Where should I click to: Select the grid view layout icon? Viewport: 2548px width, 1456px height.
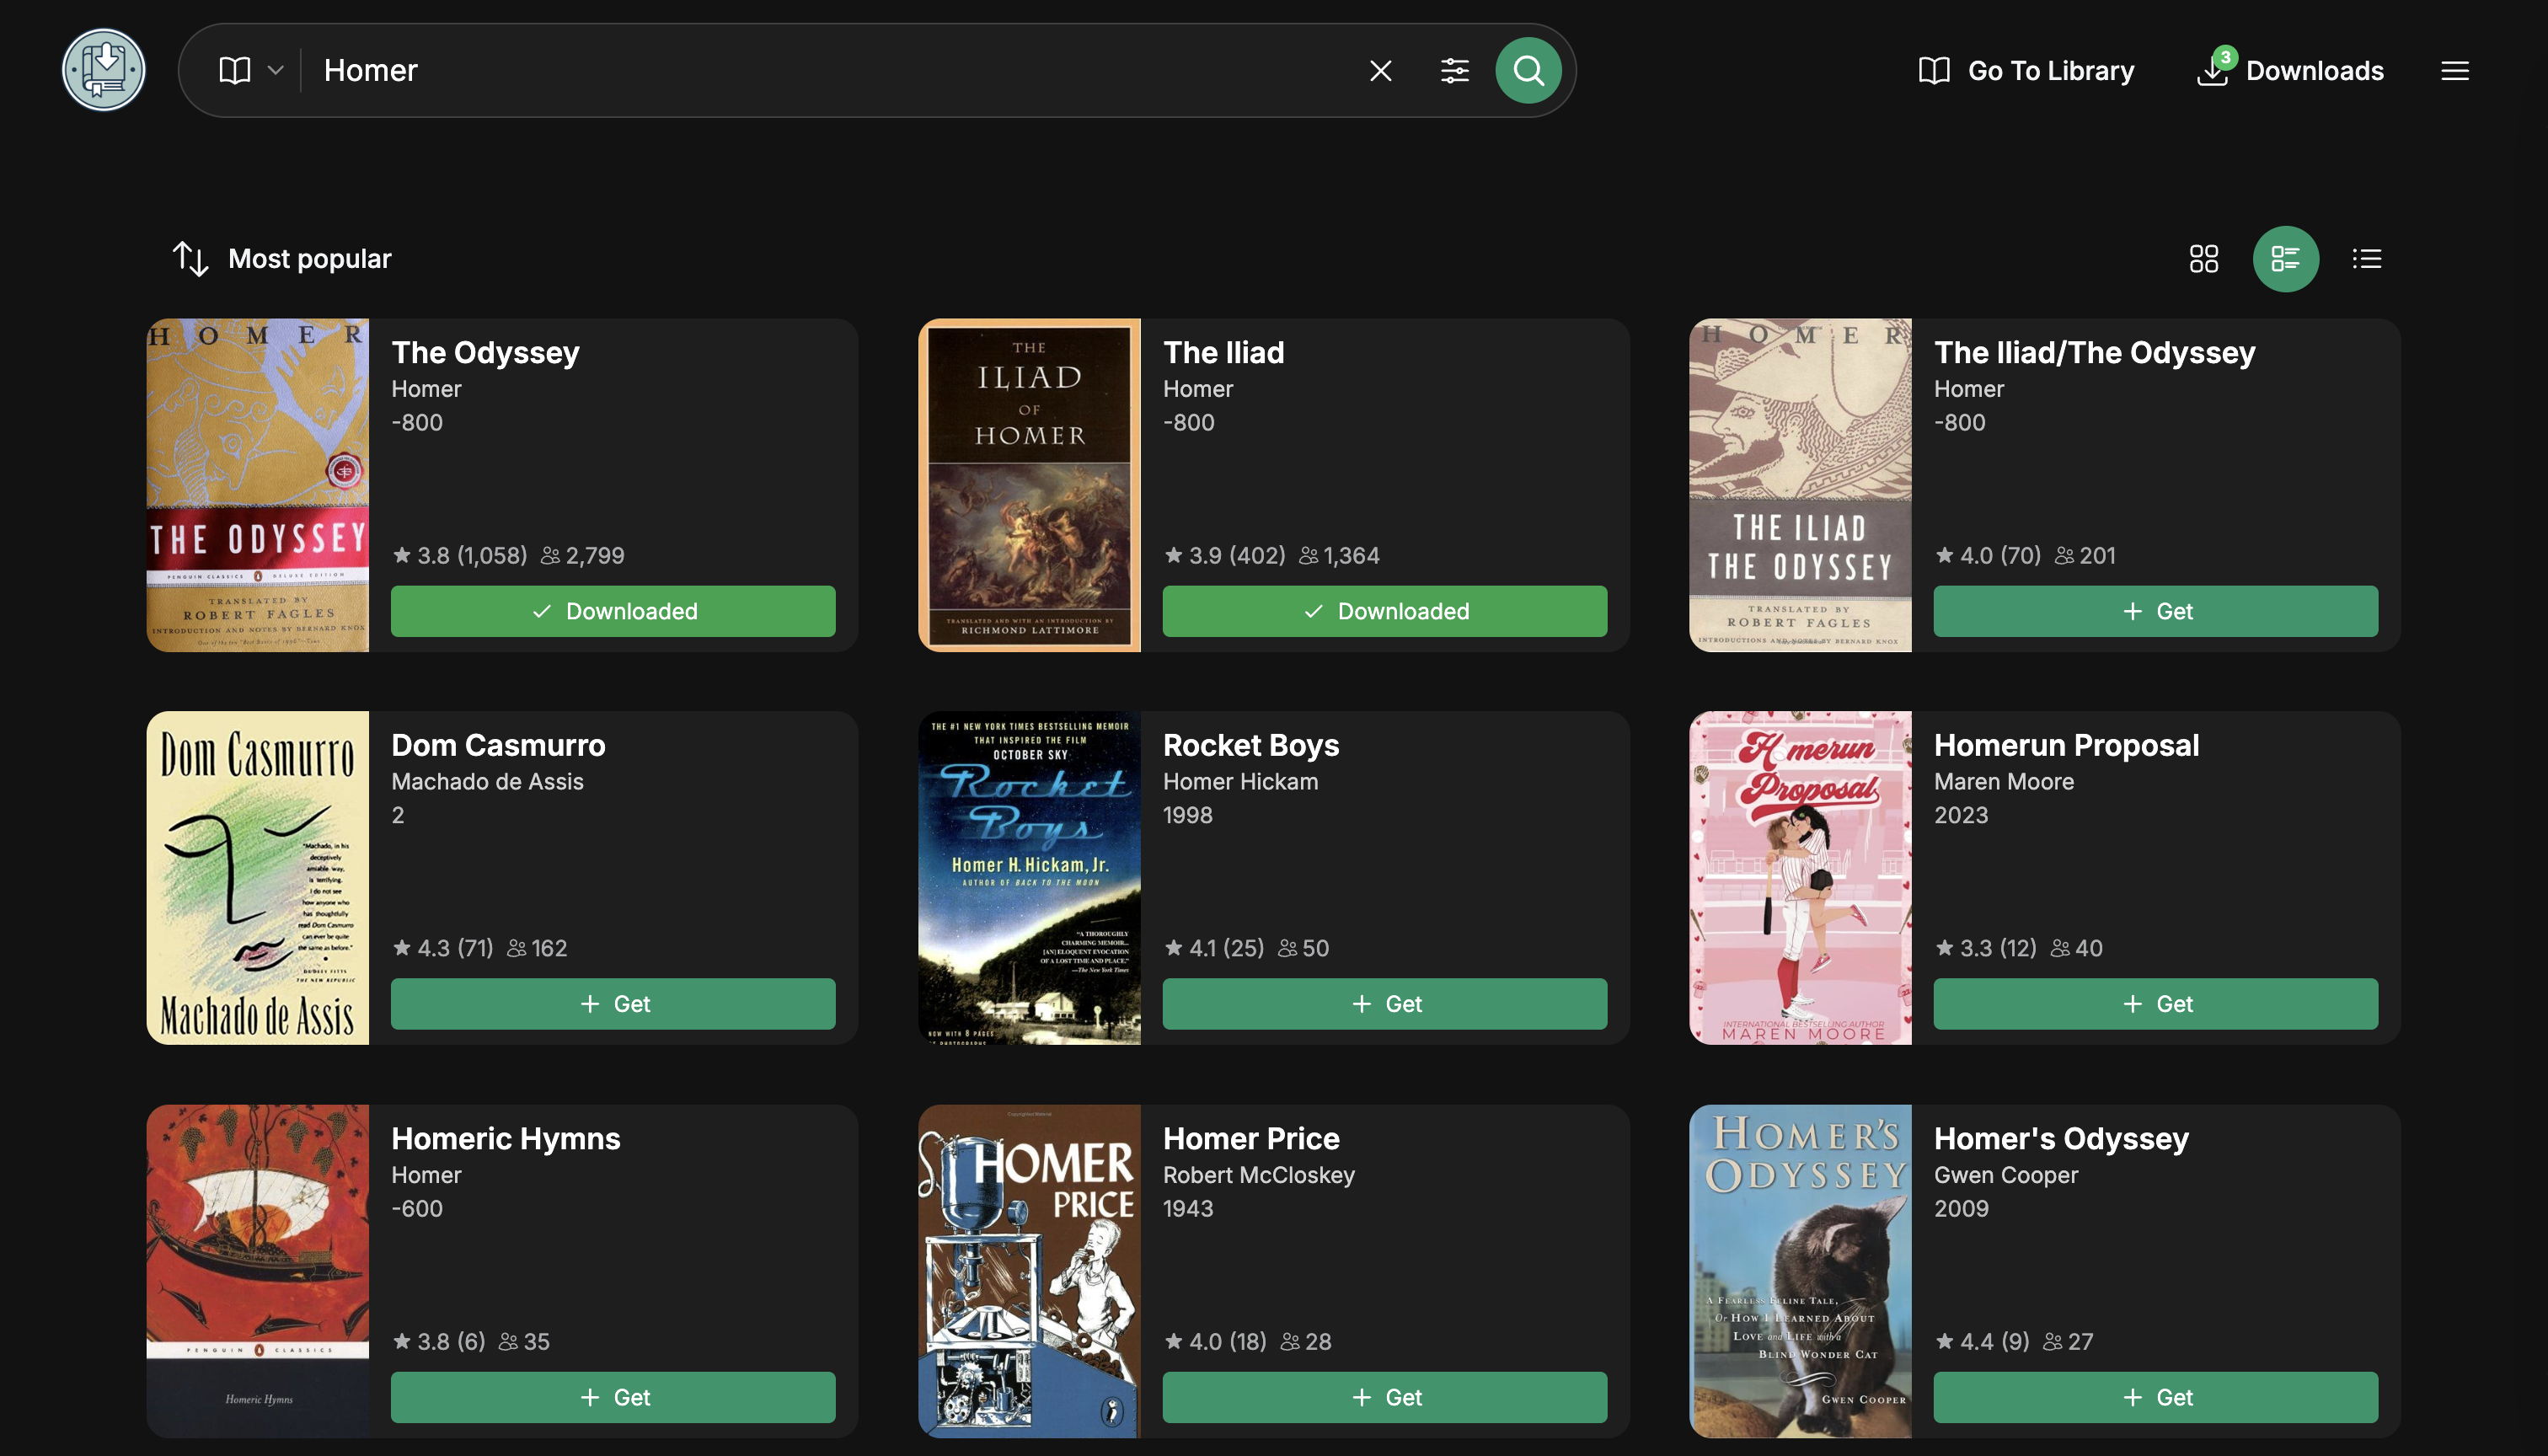pyautogui.click(x=2203, y=258)
